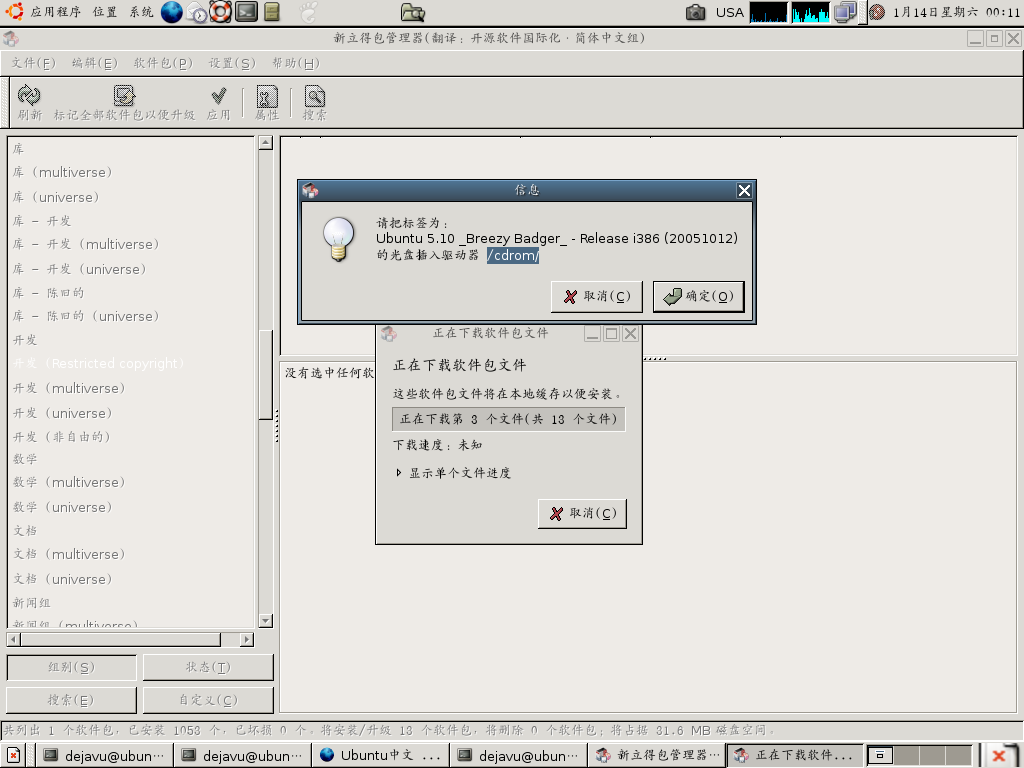The image size is (1024, 768).
Task: Click the show desktop icon in bottom panel
Action: click(13, 756)
